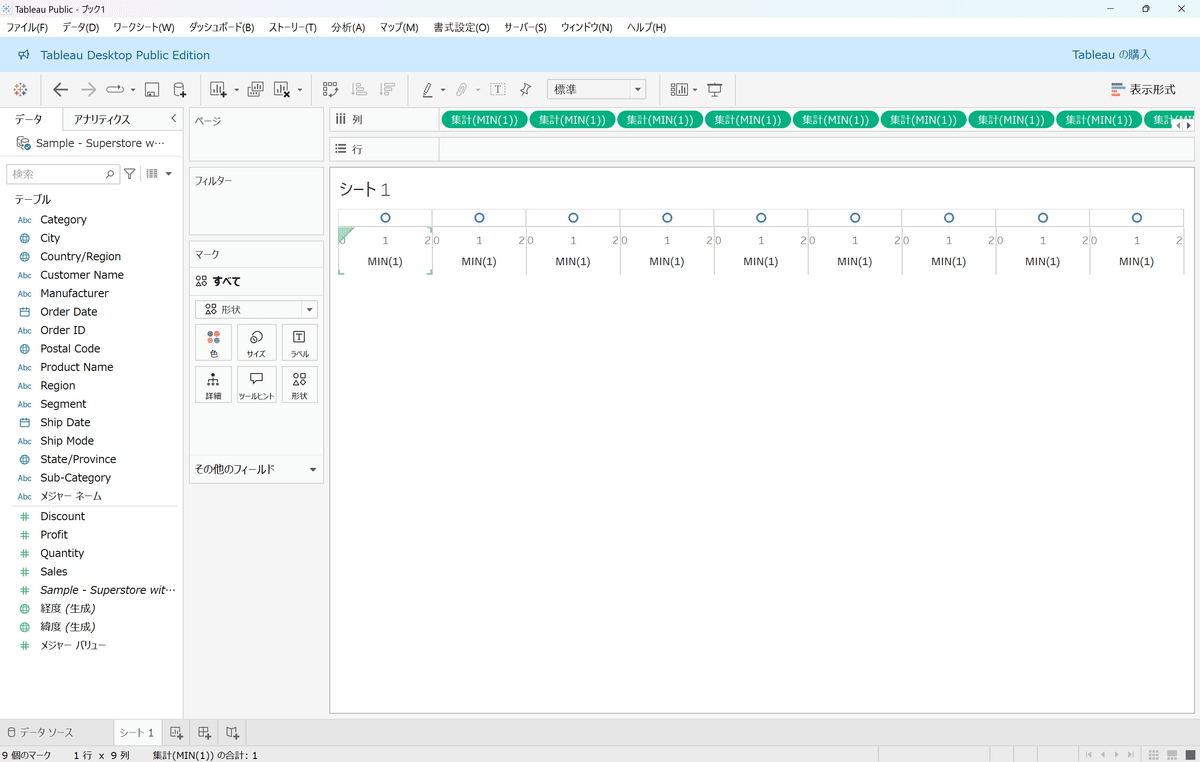Click the Label (ラベル) card in Marks
This screenshot has height=762, width=1200.
pyautogui.click(x=299, y=342)
